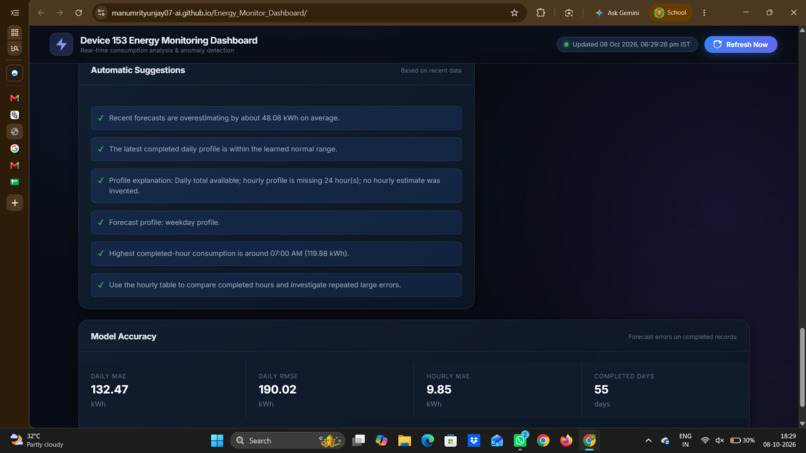The image size is (806, 453).
Task: Select the Daily MAE value 132.47
Action: click(x=109, y=389)
